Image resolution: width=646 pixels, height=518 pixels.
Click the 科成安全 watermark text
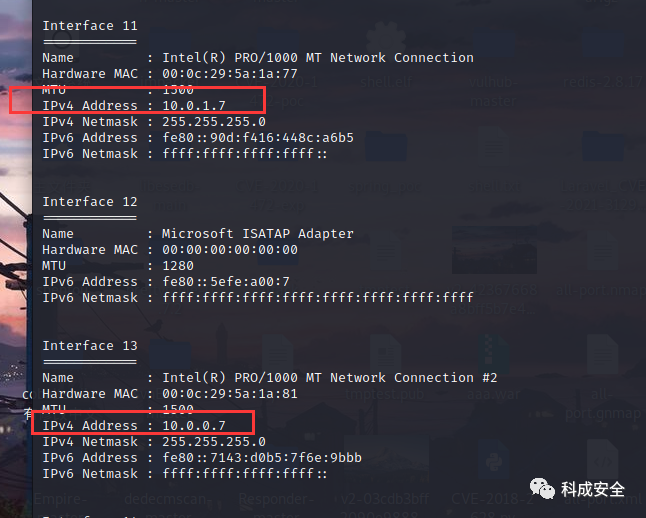tap(592, 489)
